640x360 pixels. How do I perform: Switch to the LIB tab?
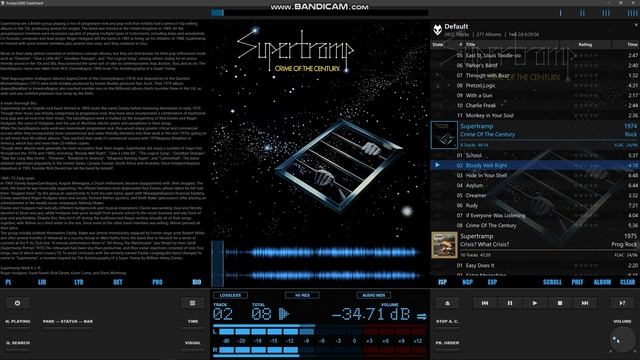click(x=42, y=282)
